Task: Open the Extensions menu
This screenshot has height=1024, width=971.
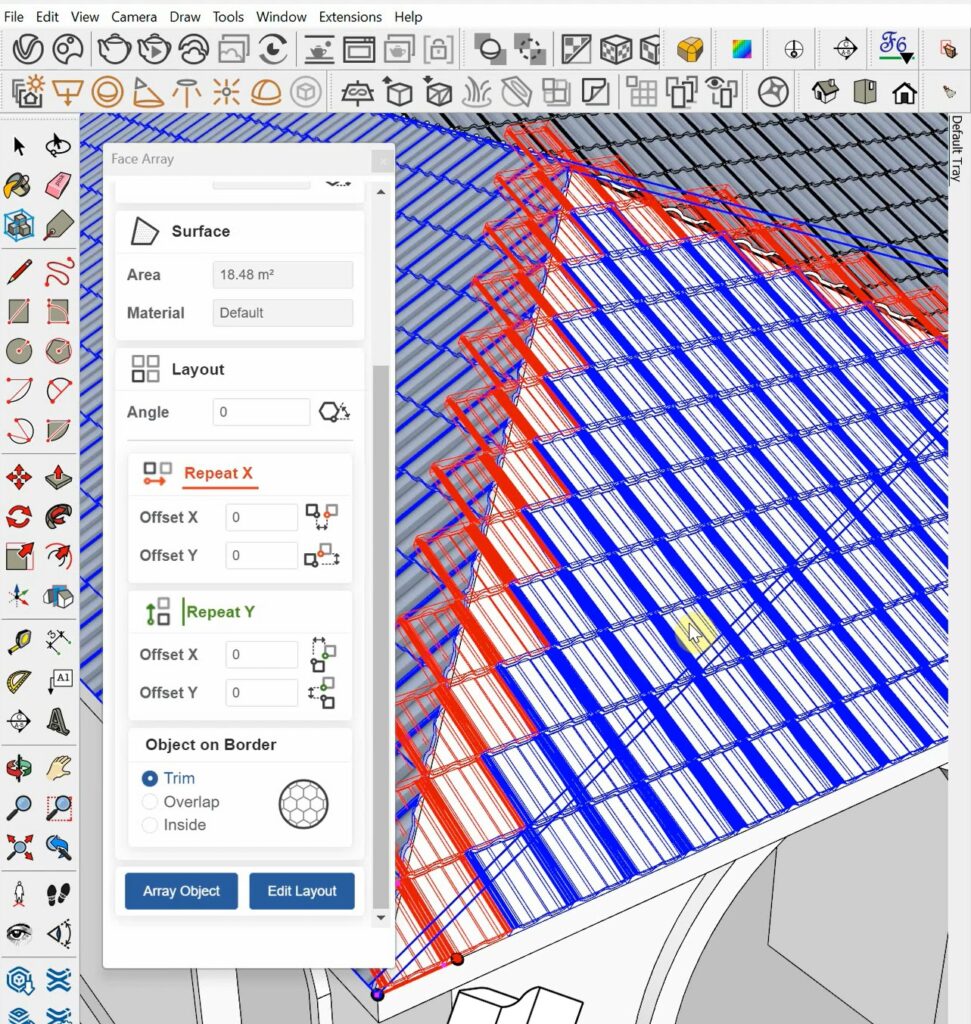Action: 350,17
